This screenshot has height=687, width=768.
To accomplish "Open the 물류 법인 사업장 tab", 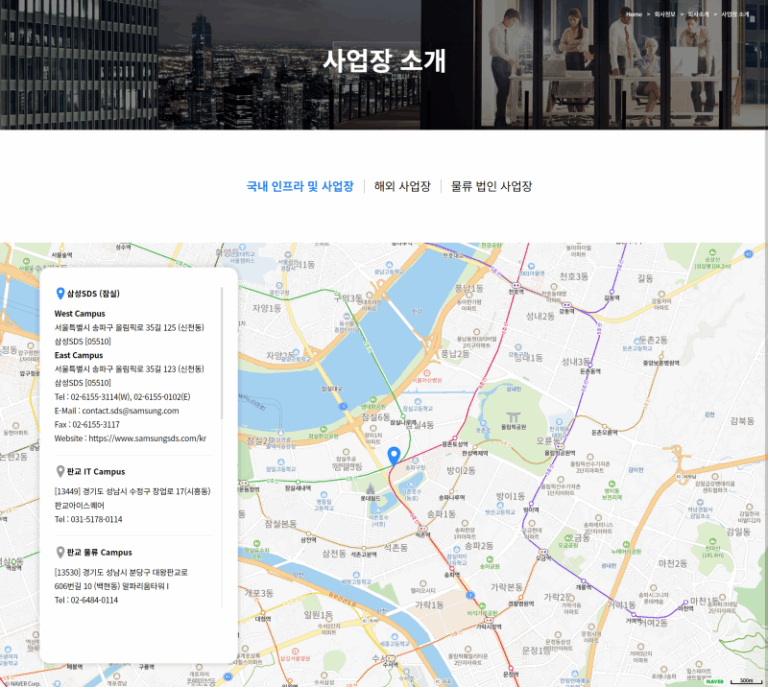I will pyautogui.click(x=491, y=187).
